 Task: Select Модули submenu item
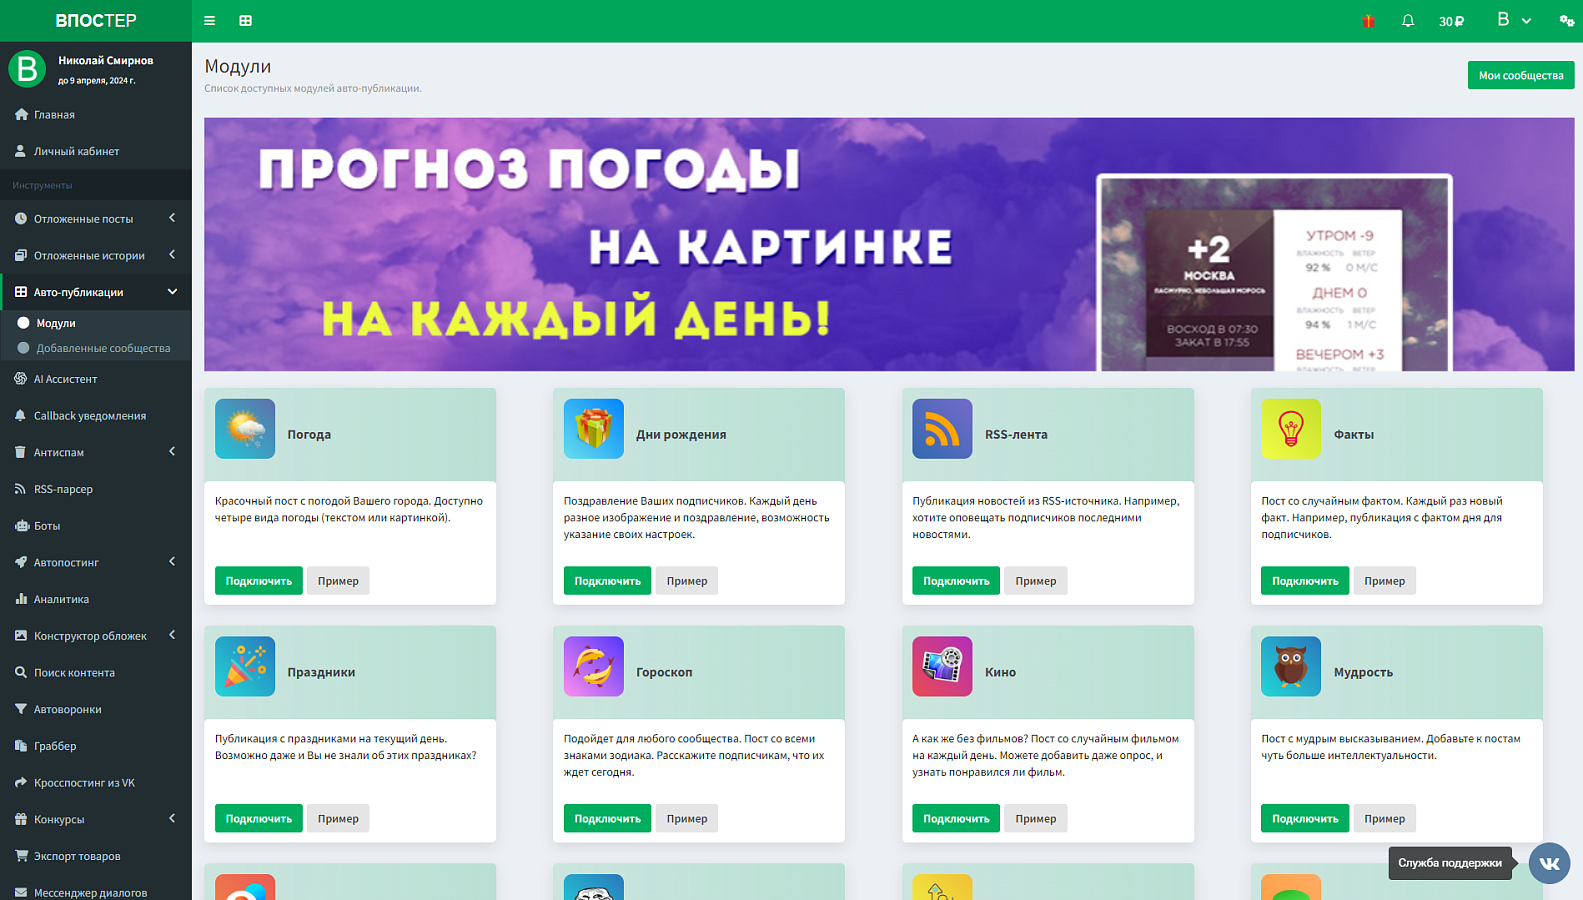coord(96,323)
